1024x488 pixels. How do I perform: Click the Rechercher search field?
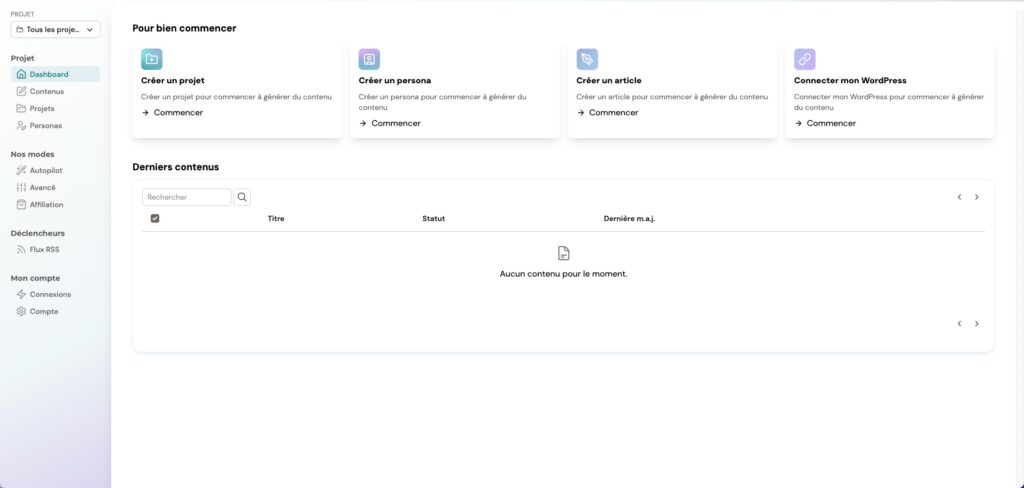pos(187,197)
